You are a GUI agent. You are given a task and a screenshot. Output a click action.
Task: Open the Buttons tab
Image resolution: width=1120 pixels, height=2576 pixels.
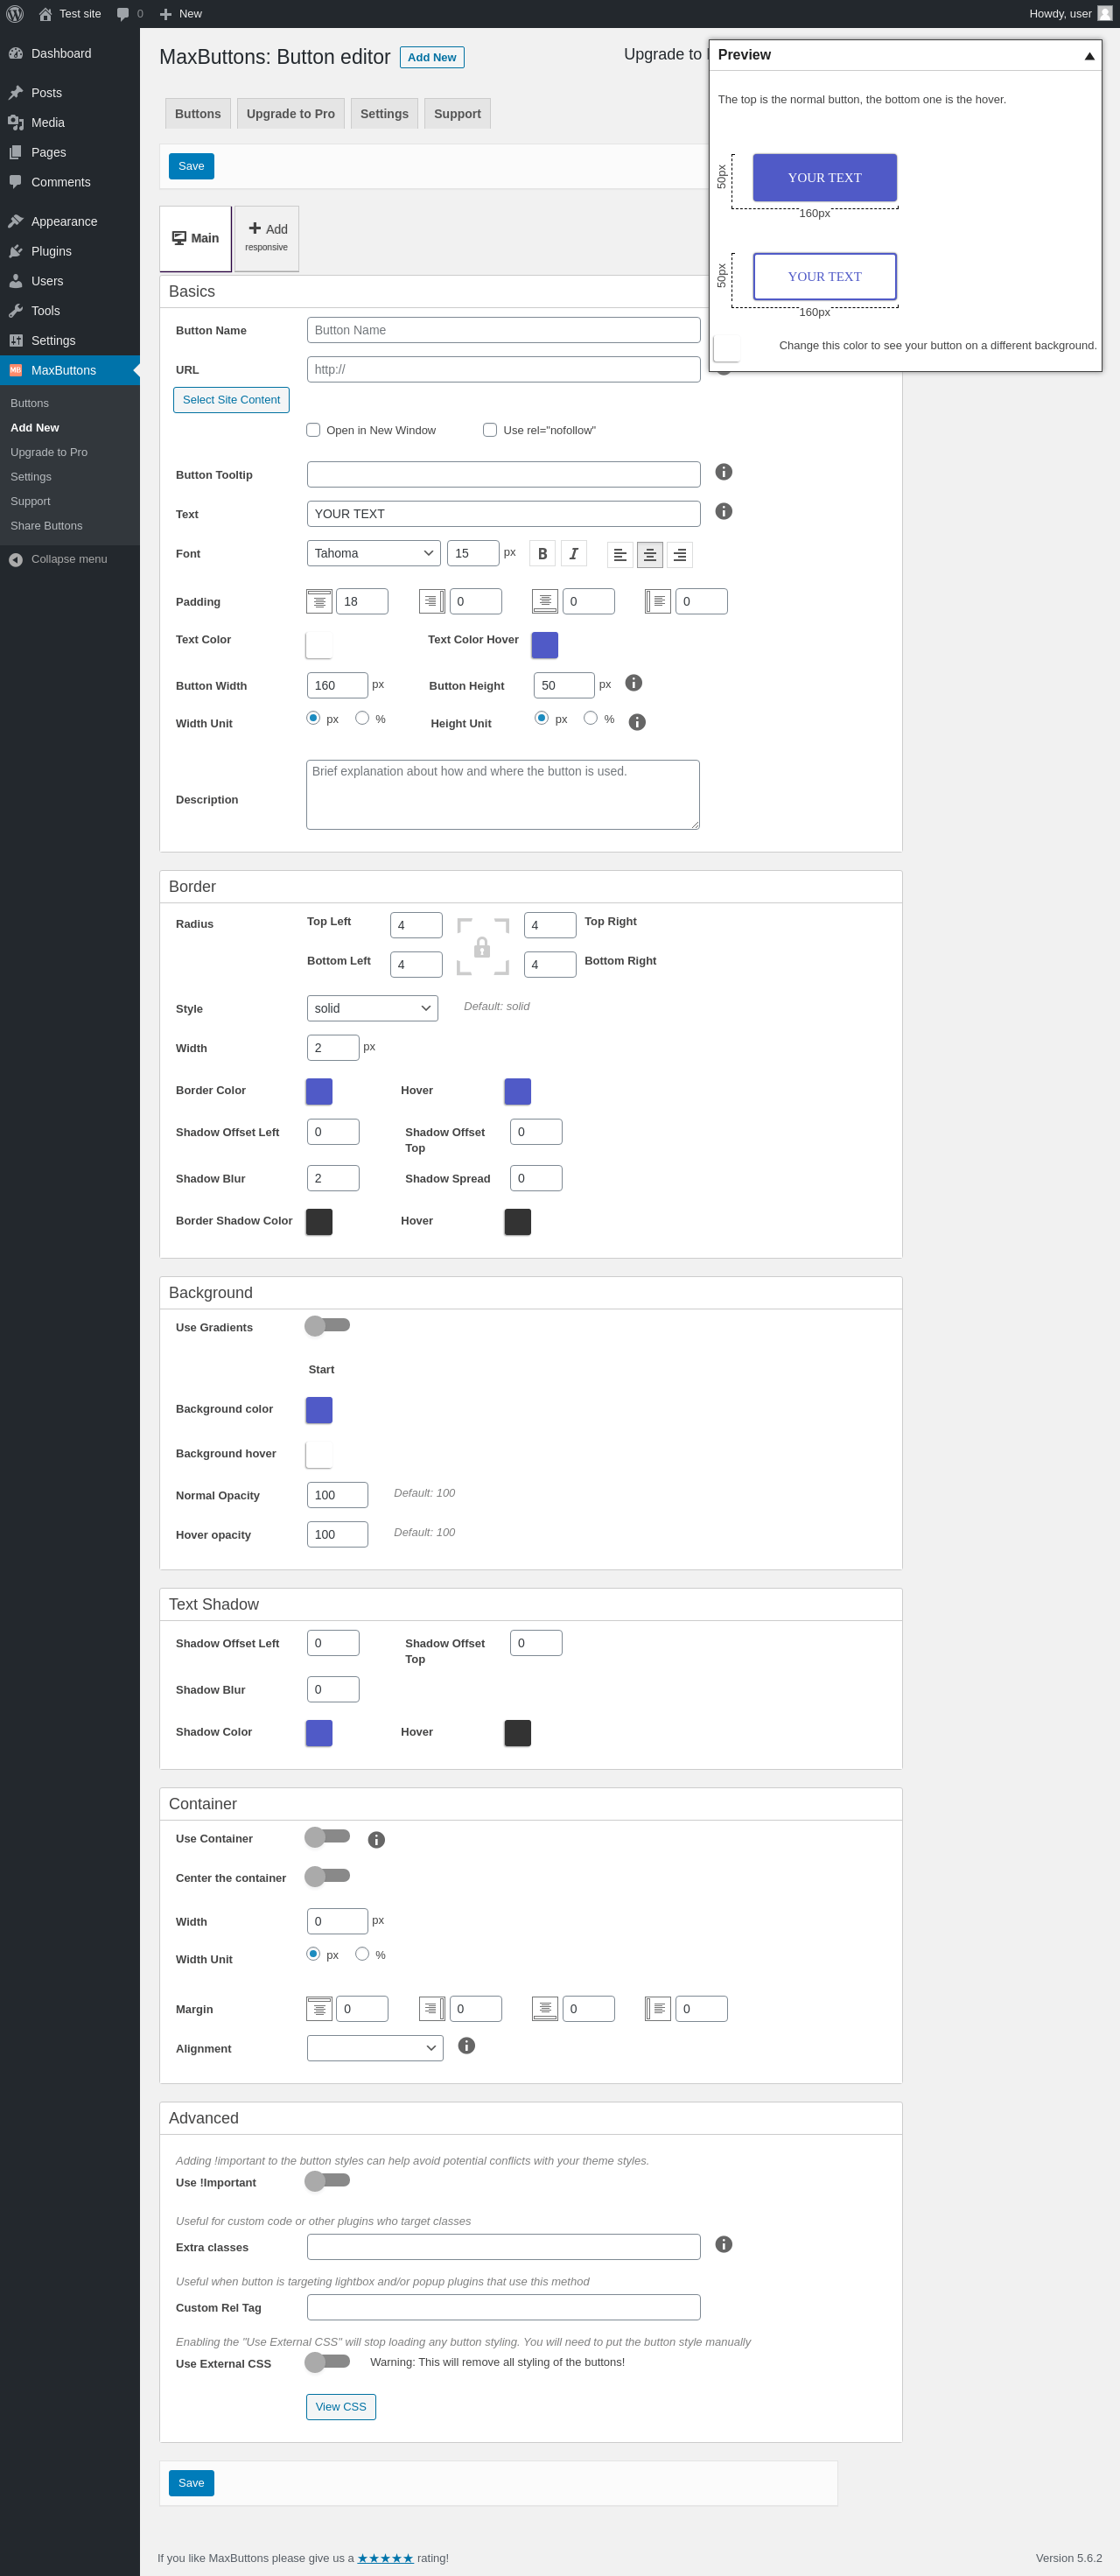point(198,113)
